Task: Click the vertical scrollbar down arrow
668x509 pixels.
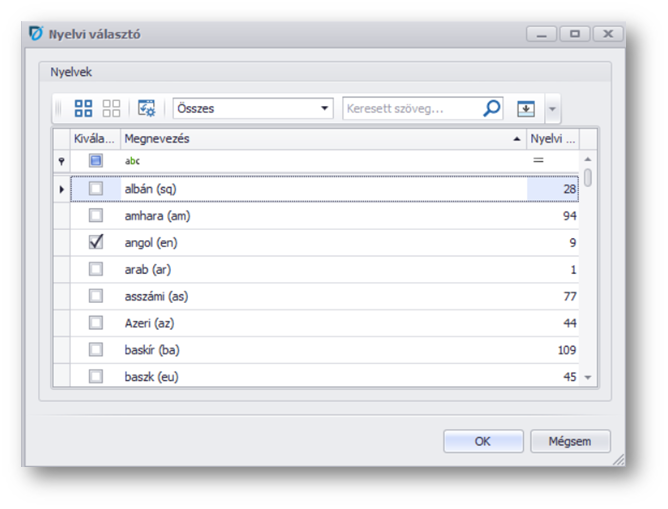Action: 588,377
